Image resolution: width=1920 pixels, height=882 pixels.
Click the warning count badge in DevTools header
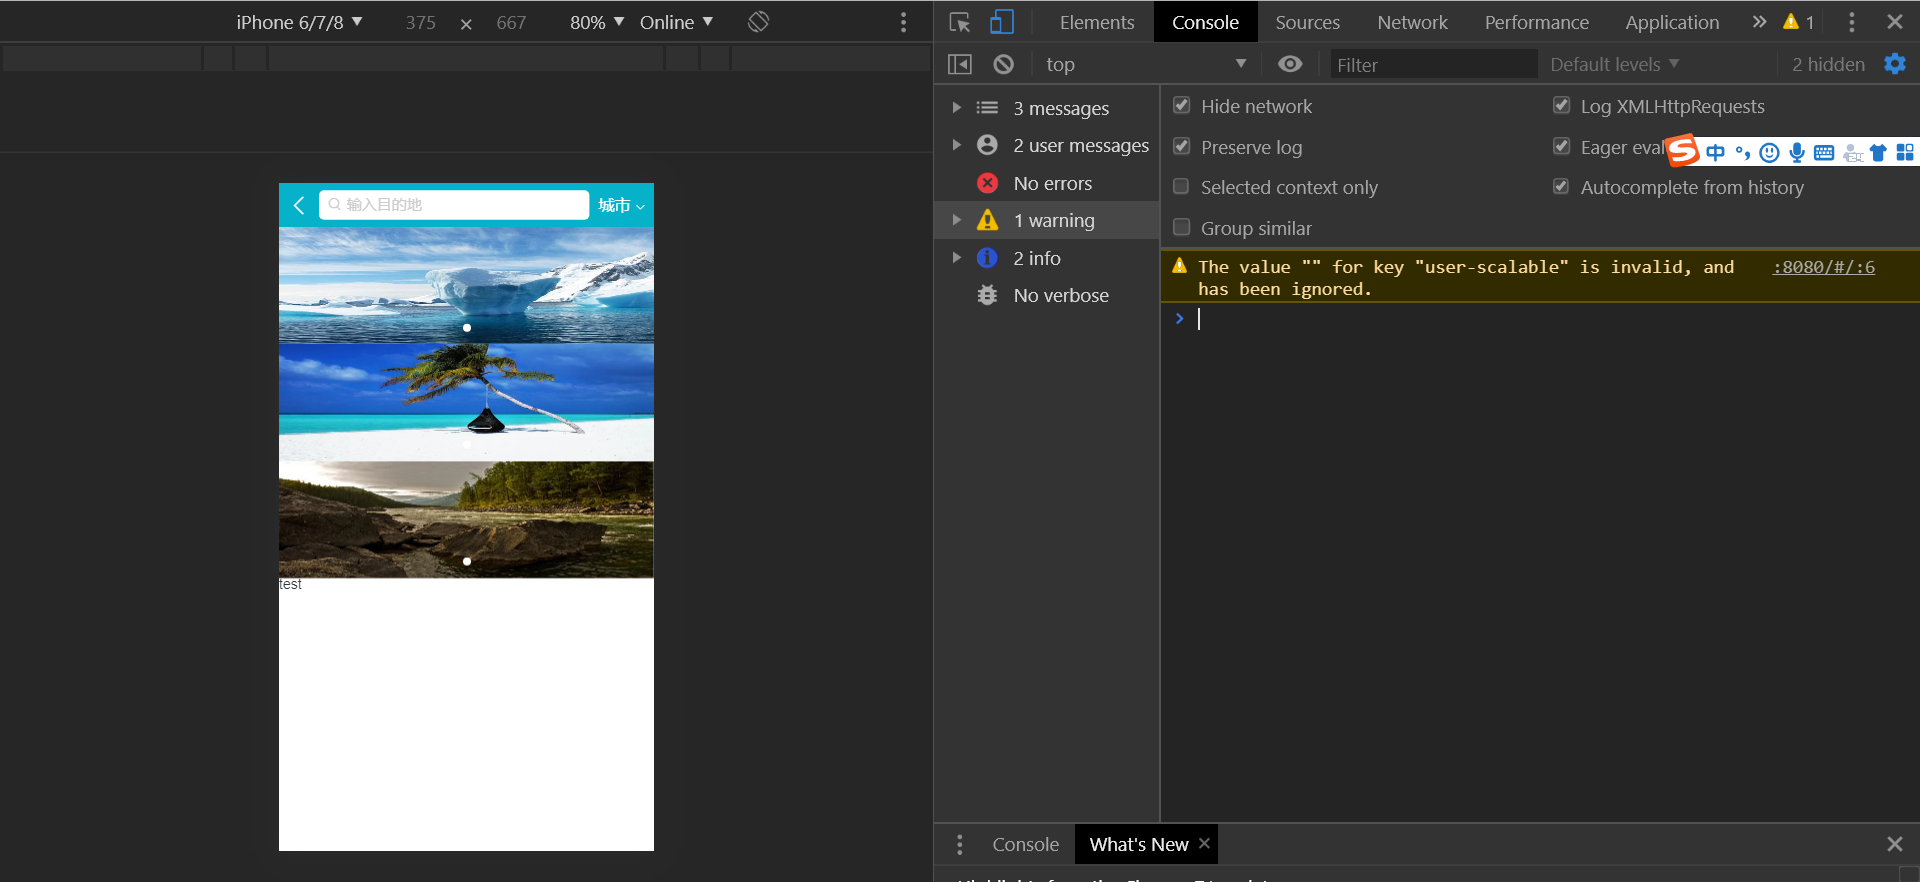1799,22
